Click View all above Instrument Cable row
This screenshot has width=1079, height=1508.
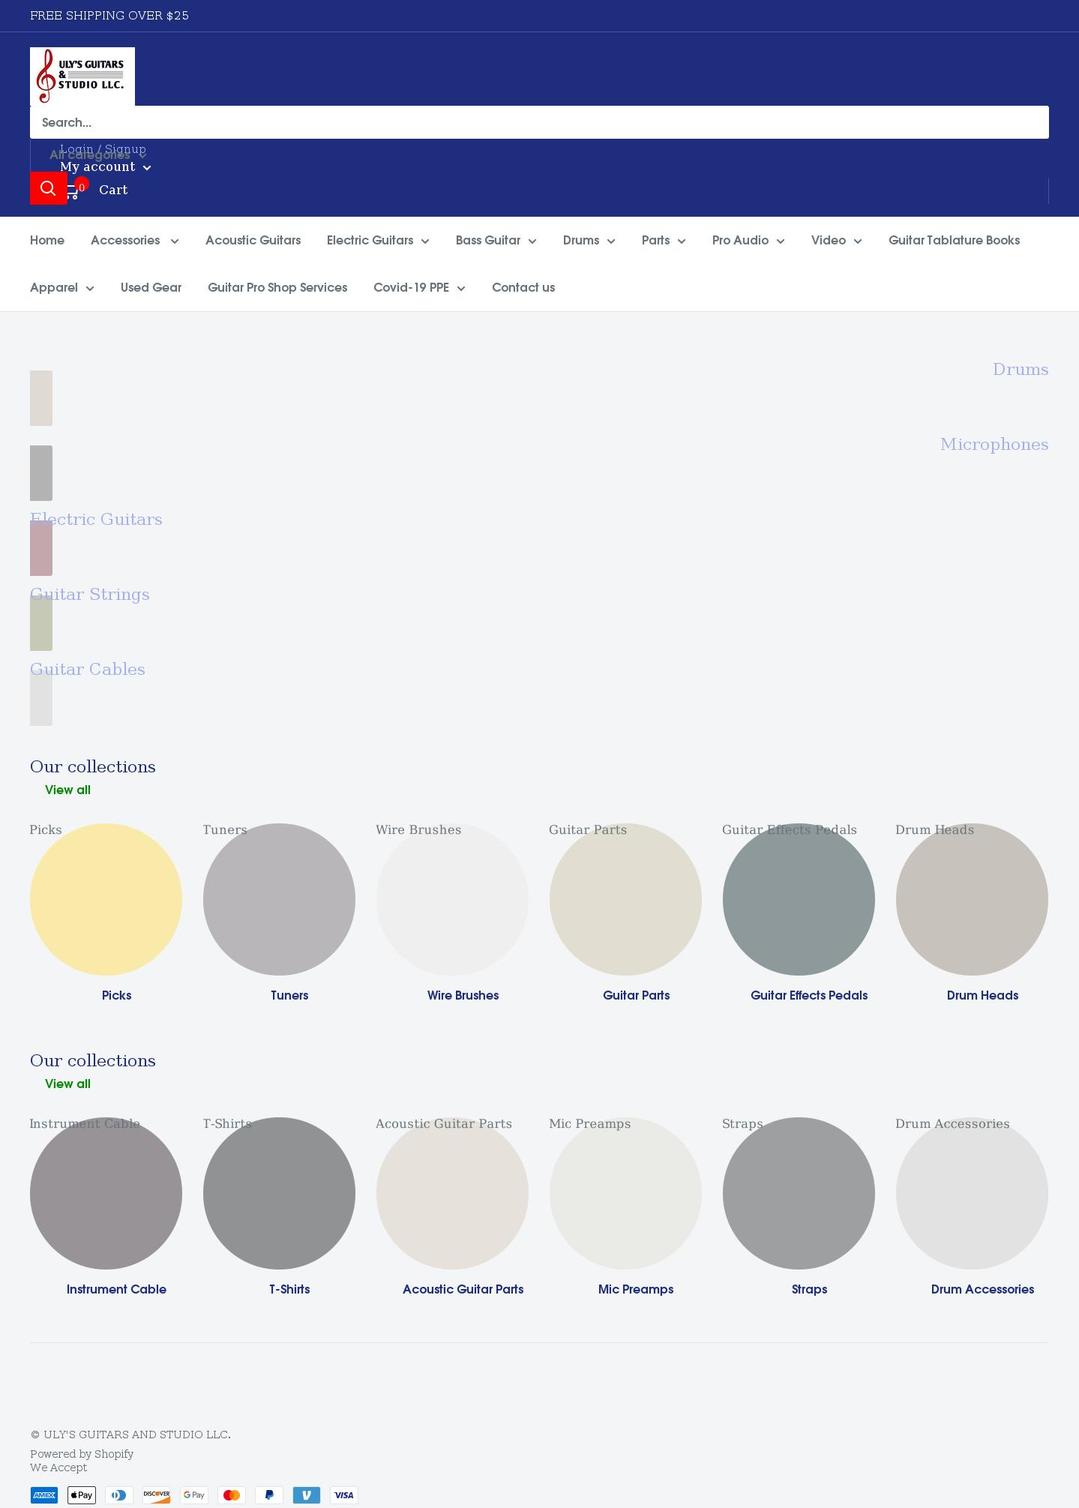point(67,1084)
